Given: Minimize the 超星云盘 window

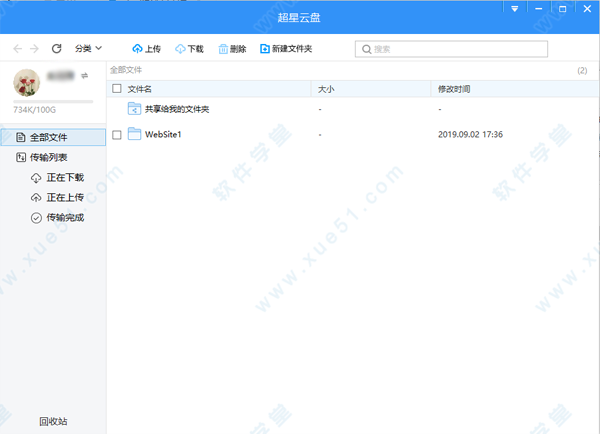Looking at the screenshot, I should click(x=539, y=9).
